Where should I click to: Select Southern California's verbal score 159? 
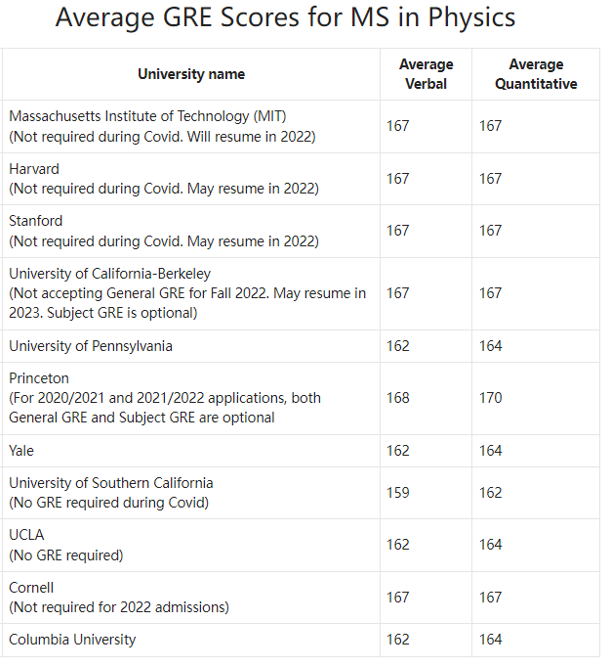[398, 493]
